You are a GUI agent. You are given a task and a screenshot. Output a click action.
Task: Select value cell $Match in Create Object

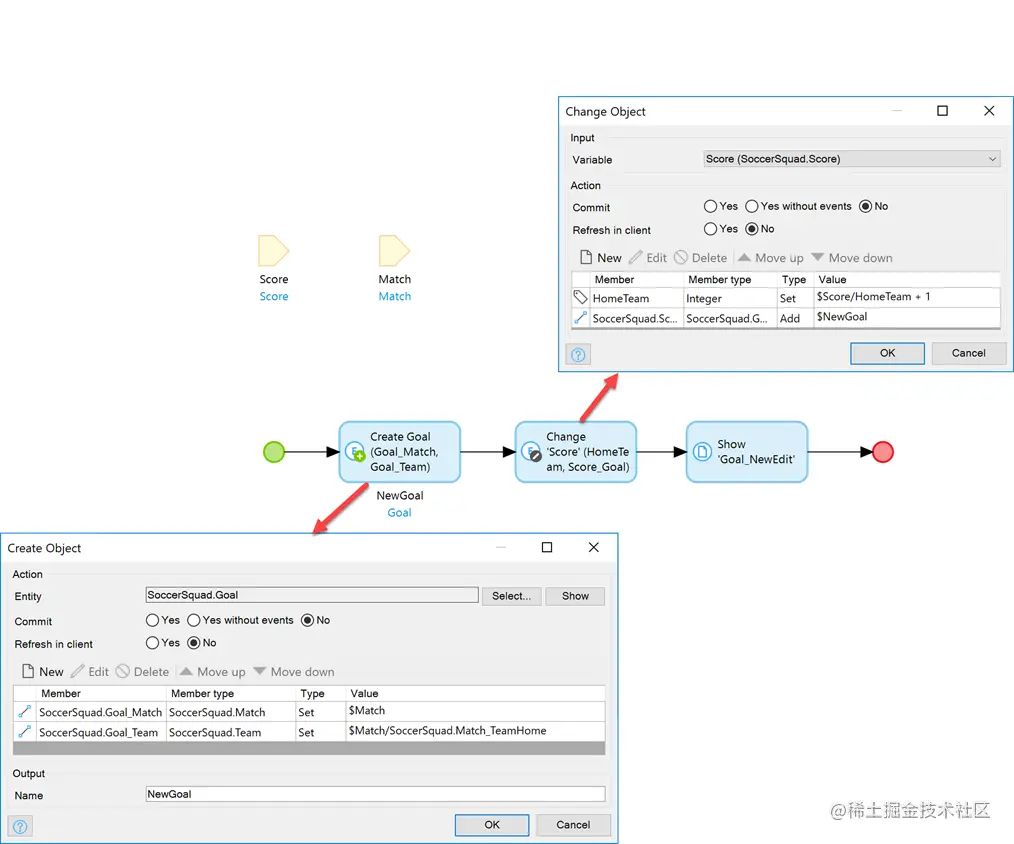(x=475, y=711)
